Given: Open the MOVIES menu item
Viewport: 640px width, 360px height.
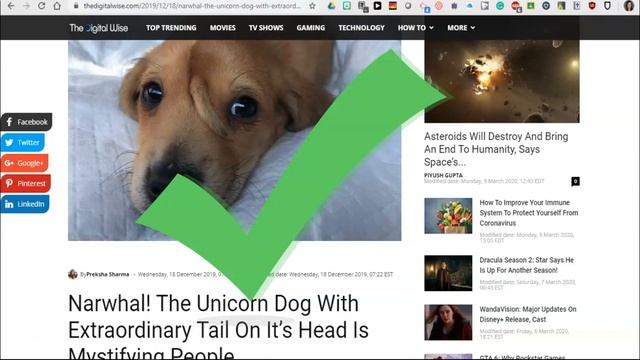Looking at the screenshot, I should click(x=222, y=28).
